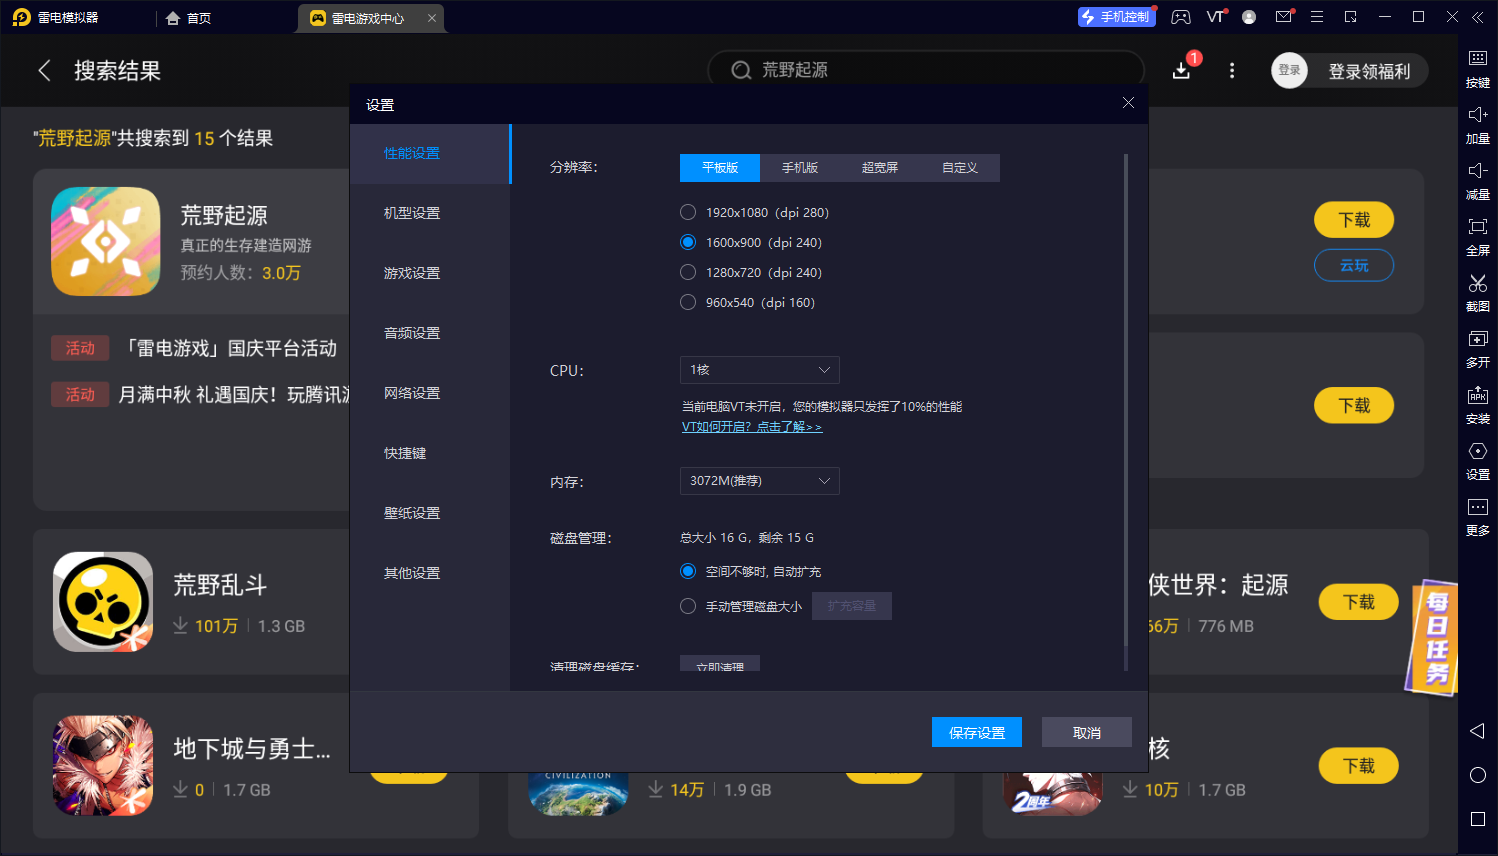Screen dimensions: 1498x856
Task: Open the 按键 keymapping tool in right sidebar
Action: (x=1478, y=58)
